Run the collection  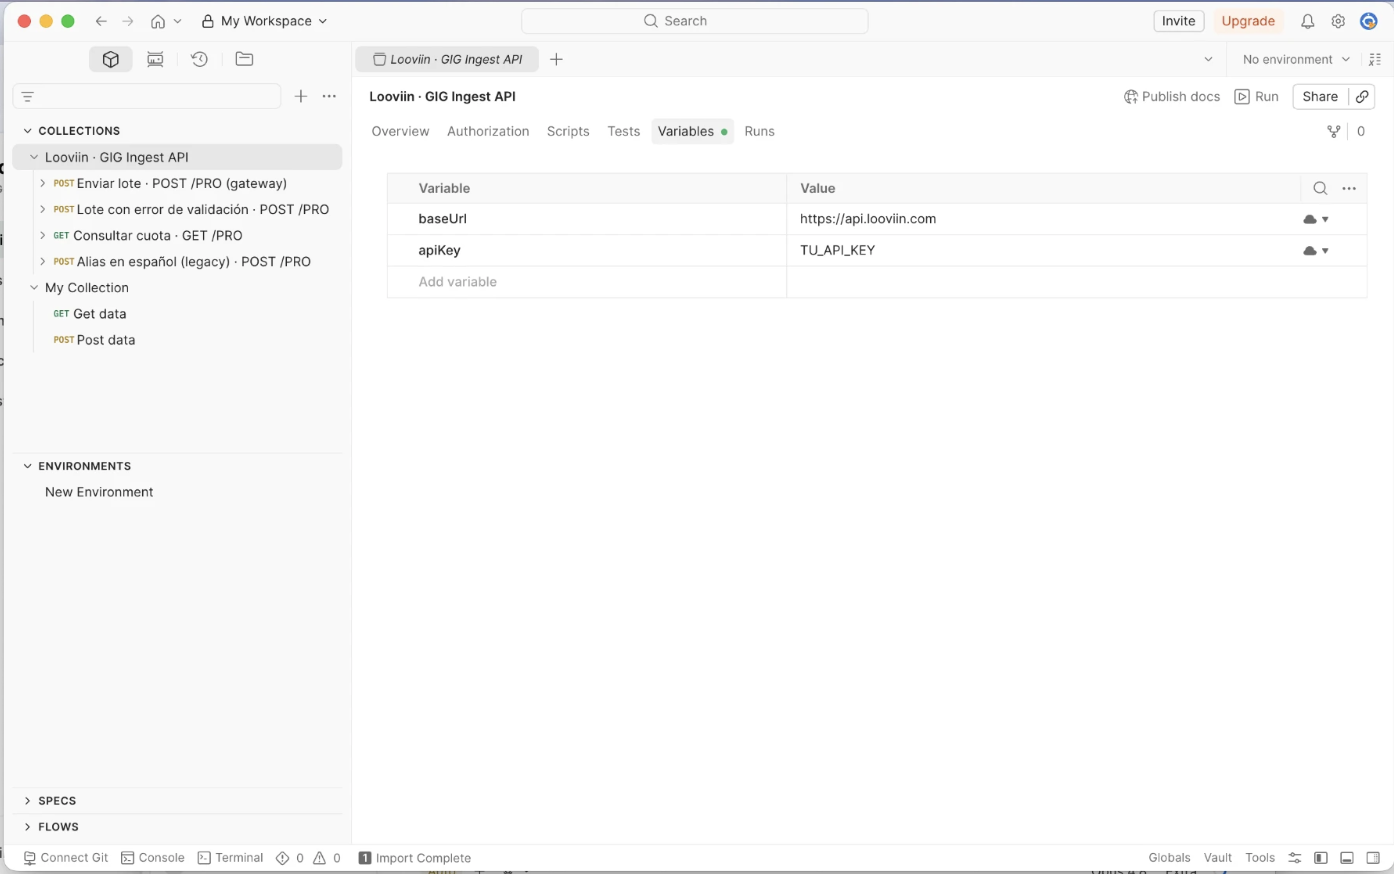[x=1257, y=97]
